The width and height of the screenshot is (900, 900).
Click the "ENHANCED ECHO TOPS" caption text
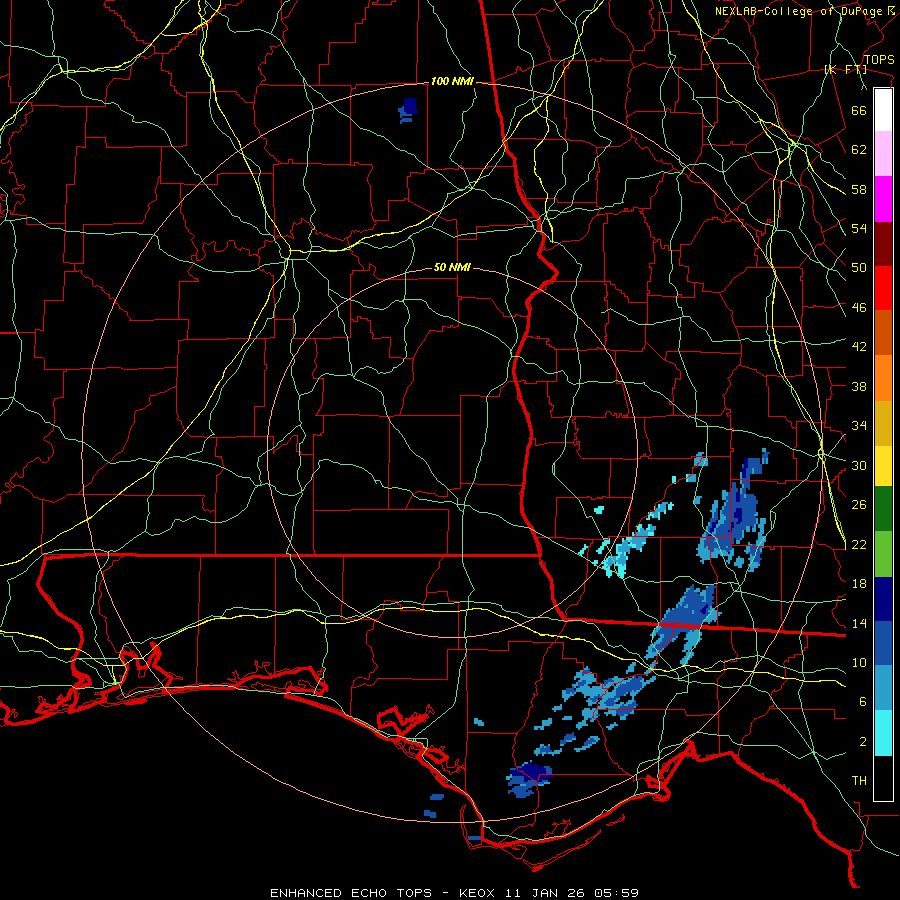[x=351, y=893]
